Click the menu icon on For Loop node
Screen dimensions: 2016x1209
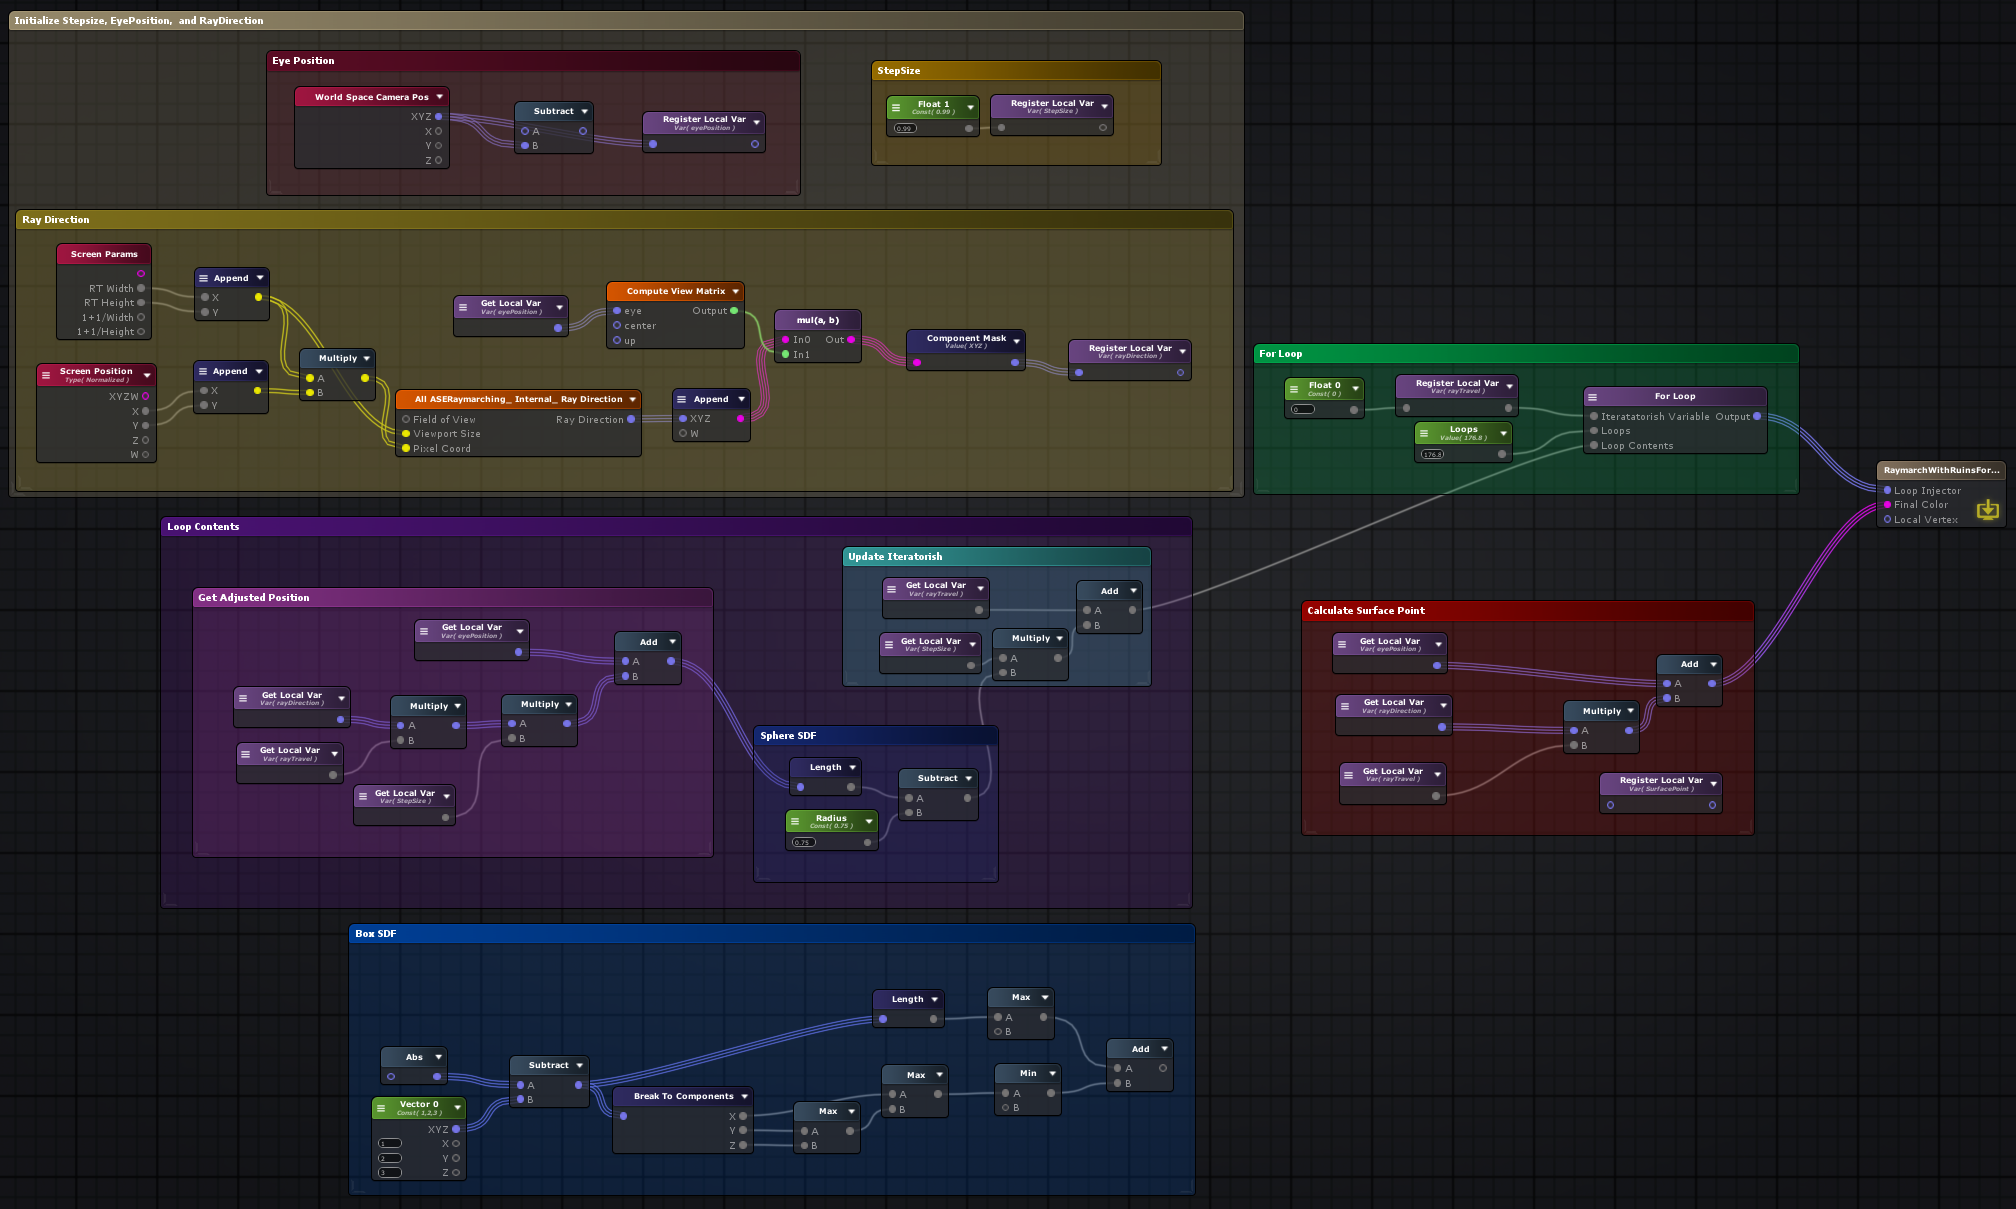pyautogui.click(x=1592, y=397)
